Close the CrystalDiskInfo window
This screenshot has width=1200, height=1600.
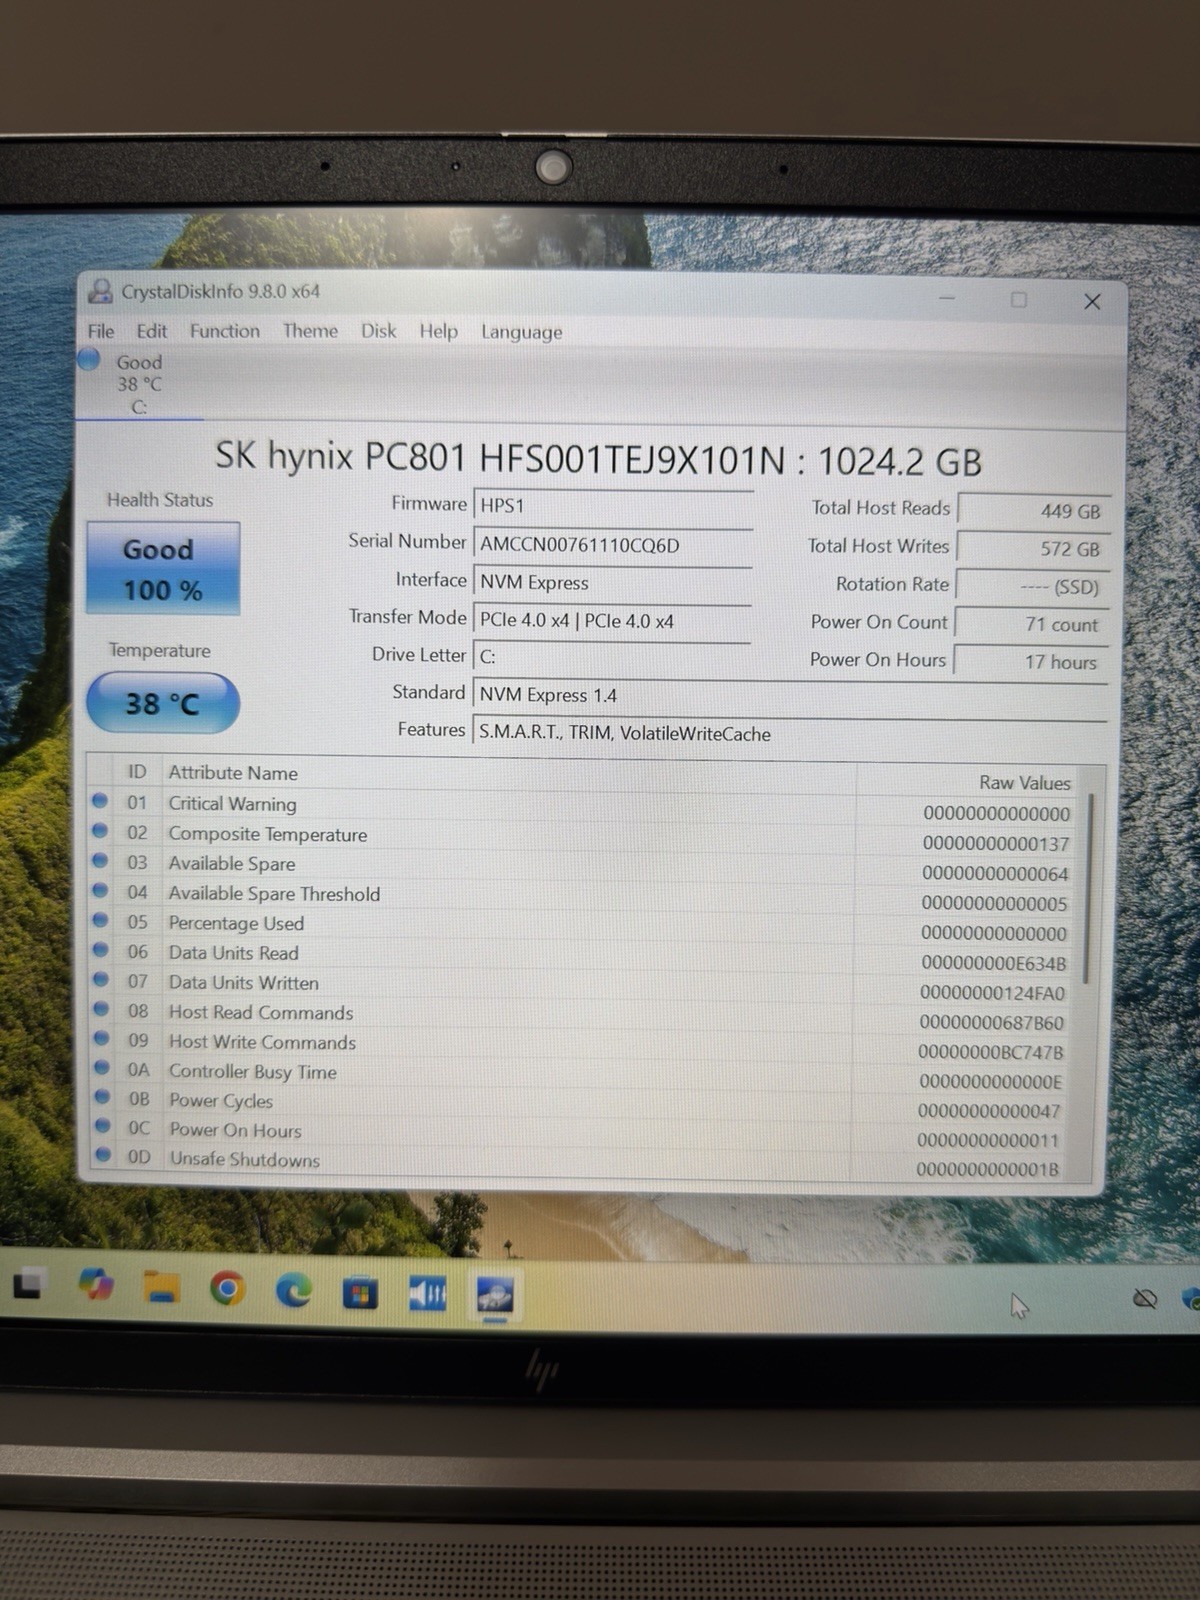1092,301
